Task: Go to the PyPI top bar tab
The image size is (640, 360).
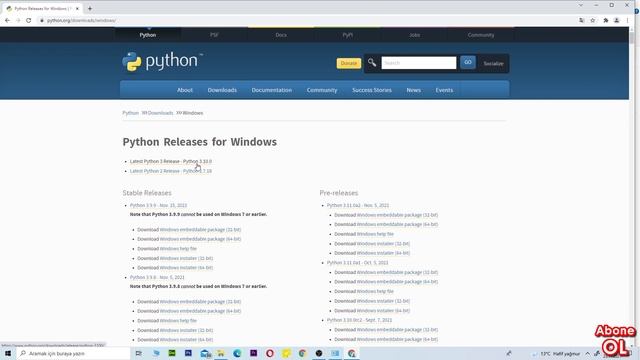Action: pos(347,35)
